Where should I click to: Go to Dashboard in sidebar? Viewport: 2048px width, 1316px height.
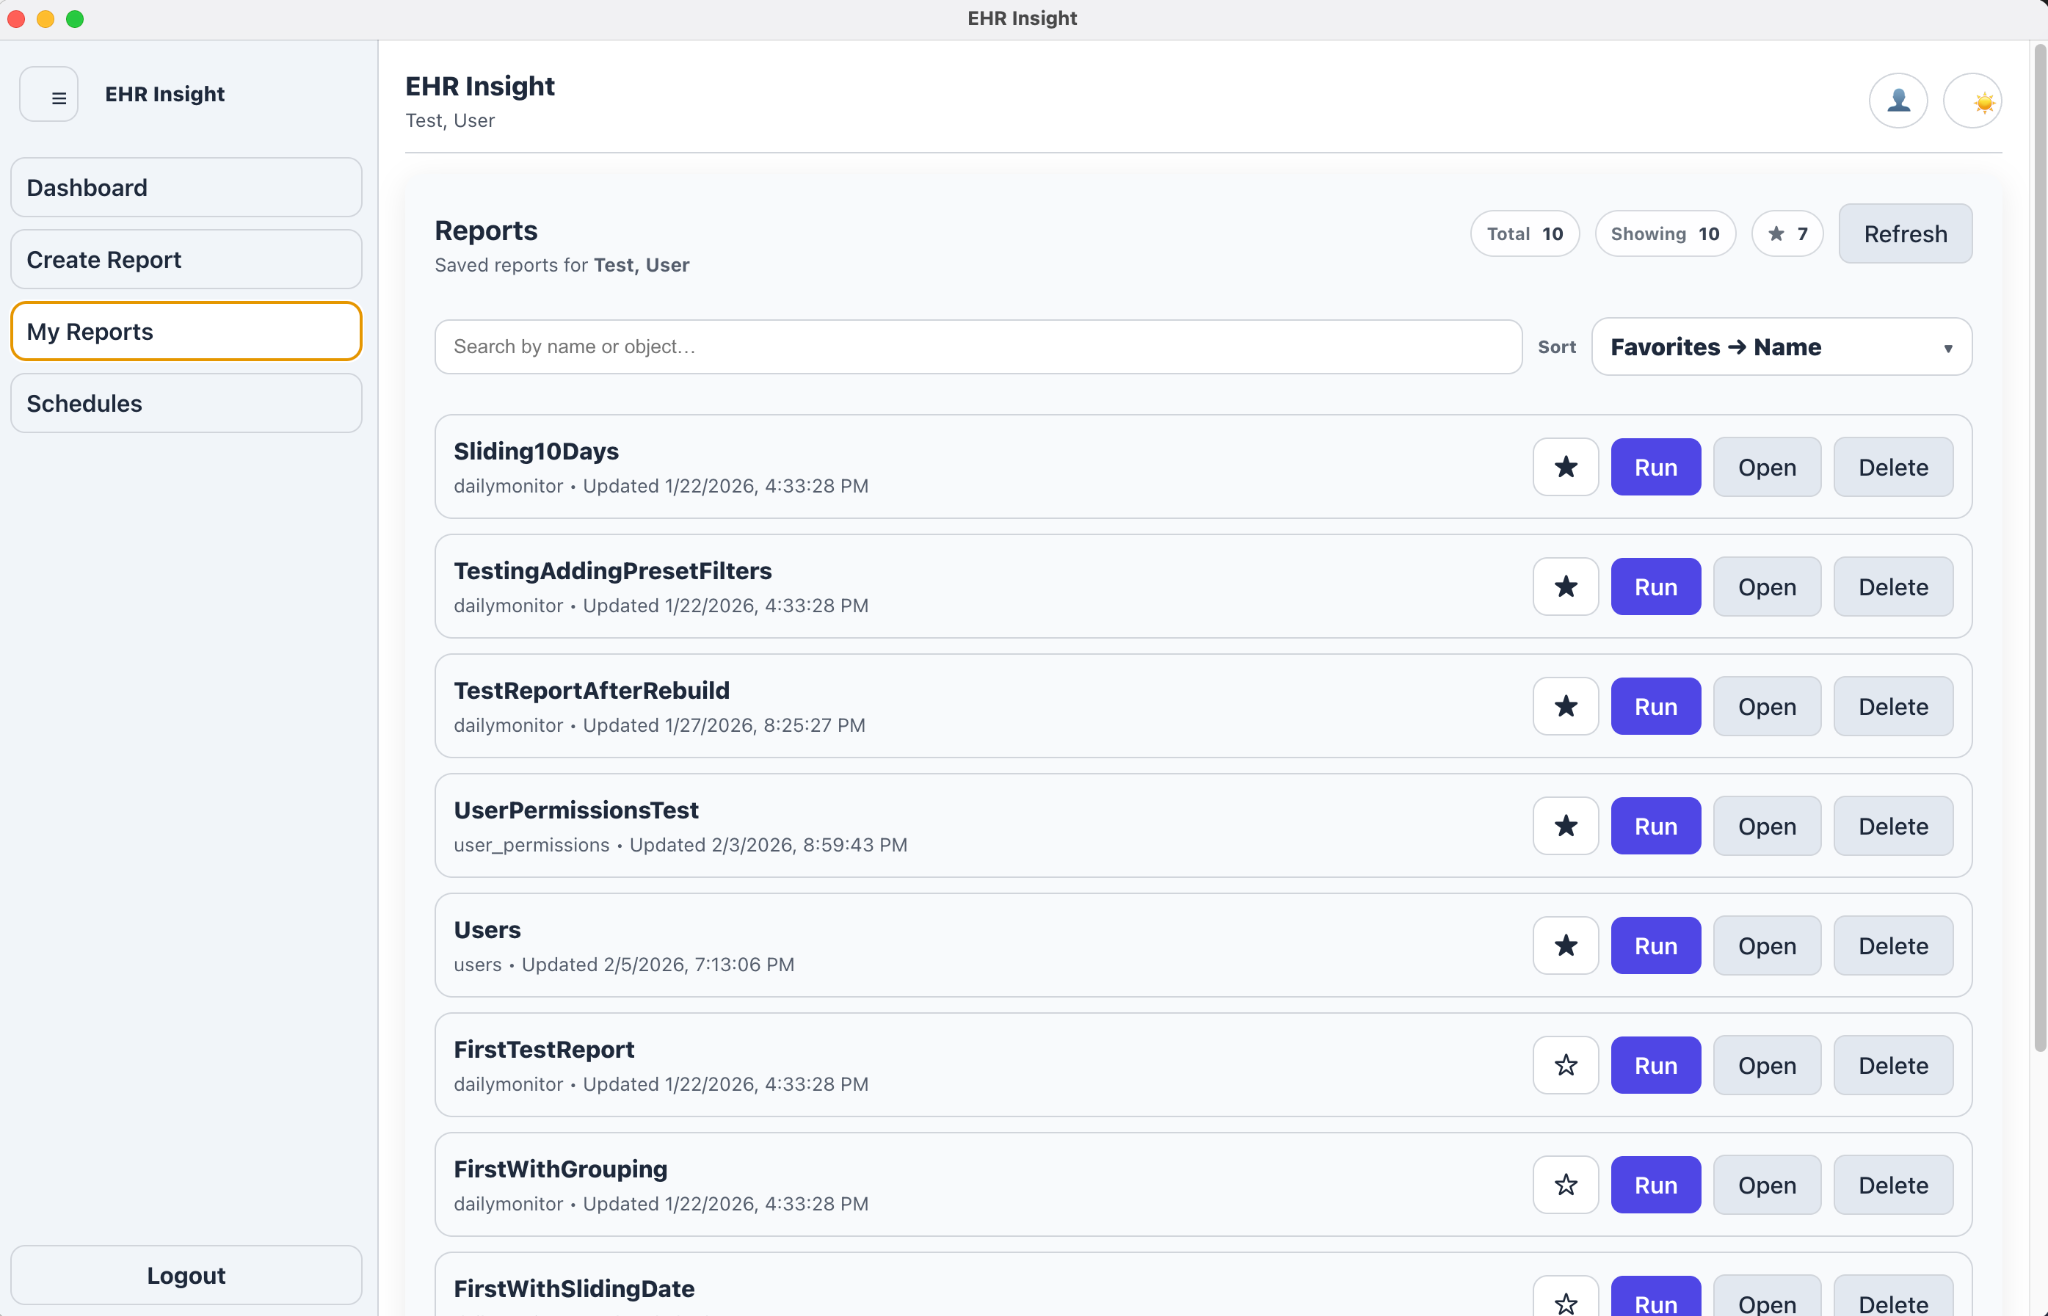[186, 188]
